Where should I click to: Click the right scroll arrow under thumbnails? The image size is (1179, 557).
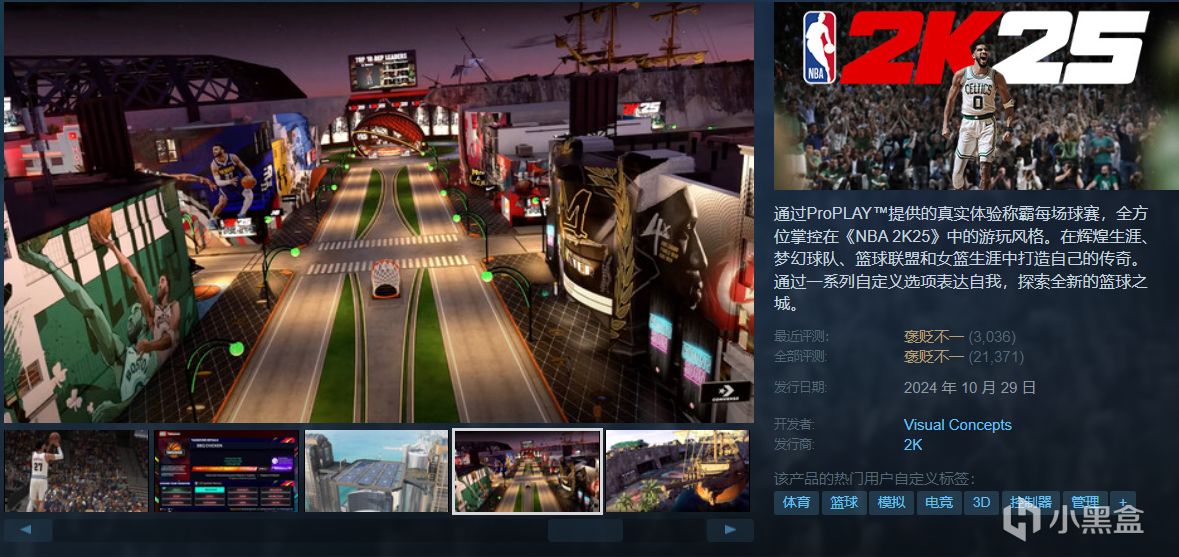(729, 530)
